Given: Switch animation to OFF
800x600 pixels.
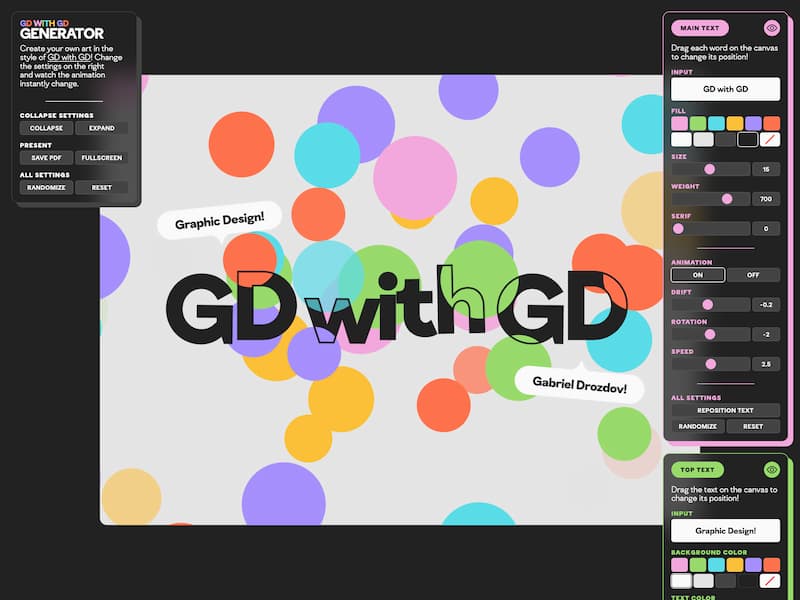Looking at the screenshot, I should tap(753, 275).
